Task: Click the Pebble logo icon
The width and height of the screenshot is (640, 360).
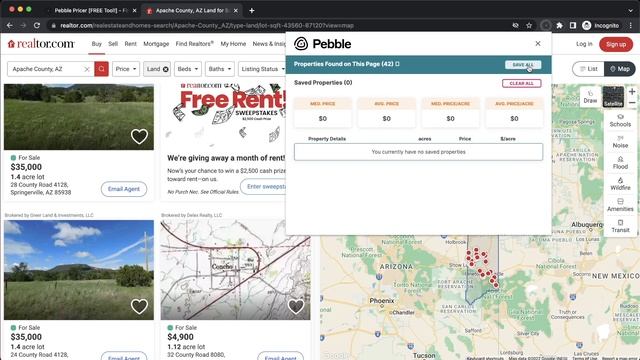Action: click(301, 44)
